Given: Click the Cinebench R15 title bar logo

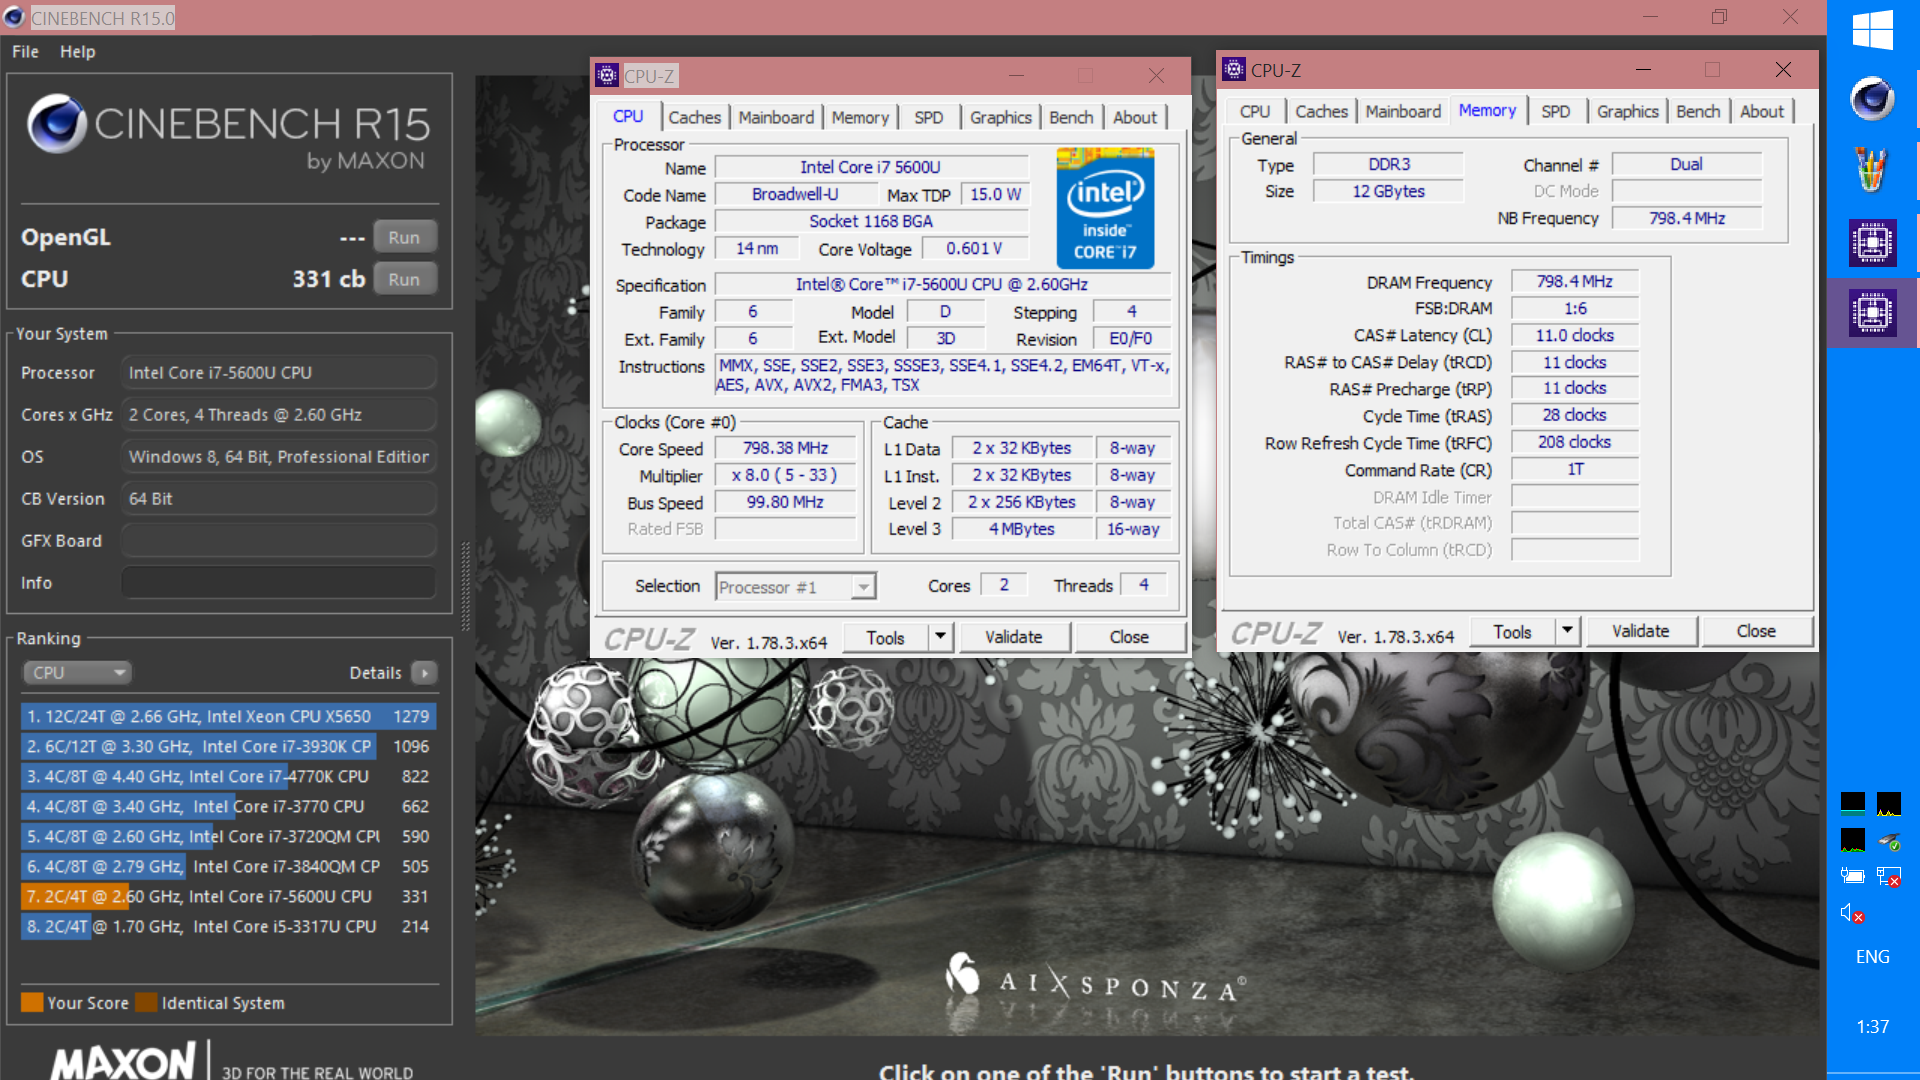Looking at the screenshot, I should (x=14, y=17).
